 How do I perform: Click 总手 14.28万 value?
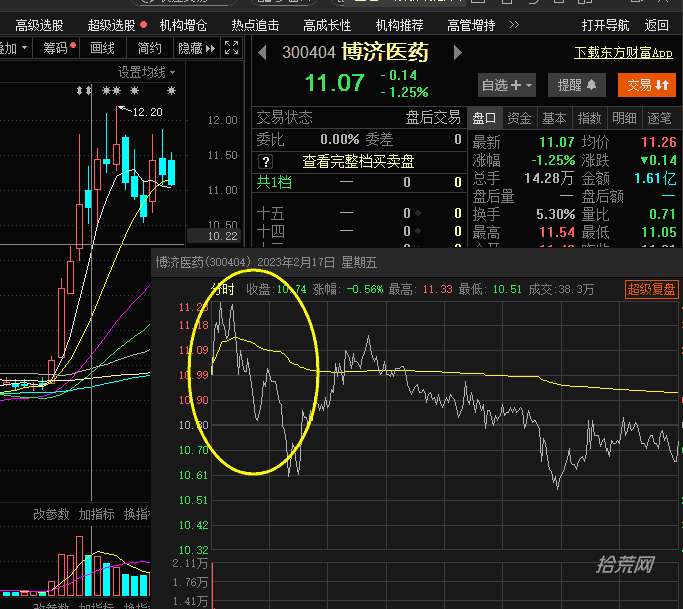click(549, 179)
